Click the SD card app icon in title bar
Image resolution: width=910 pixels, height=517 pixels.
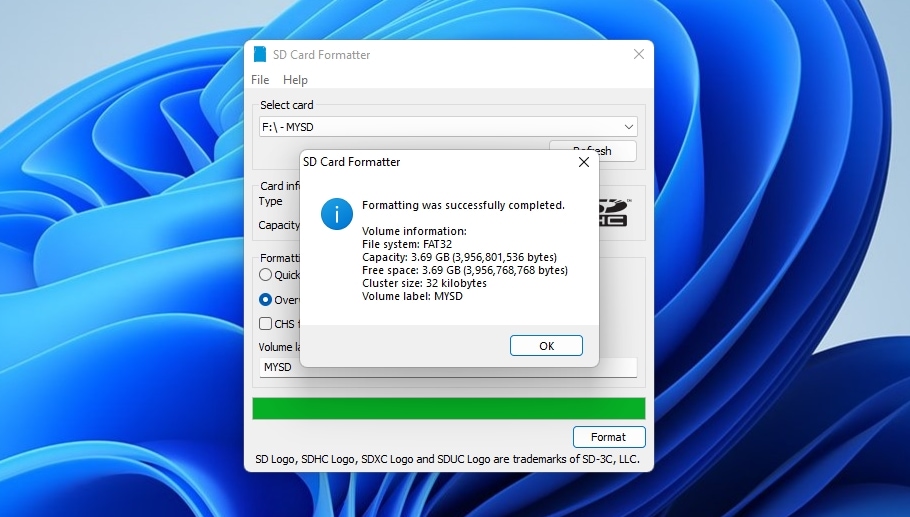[260, 54]
